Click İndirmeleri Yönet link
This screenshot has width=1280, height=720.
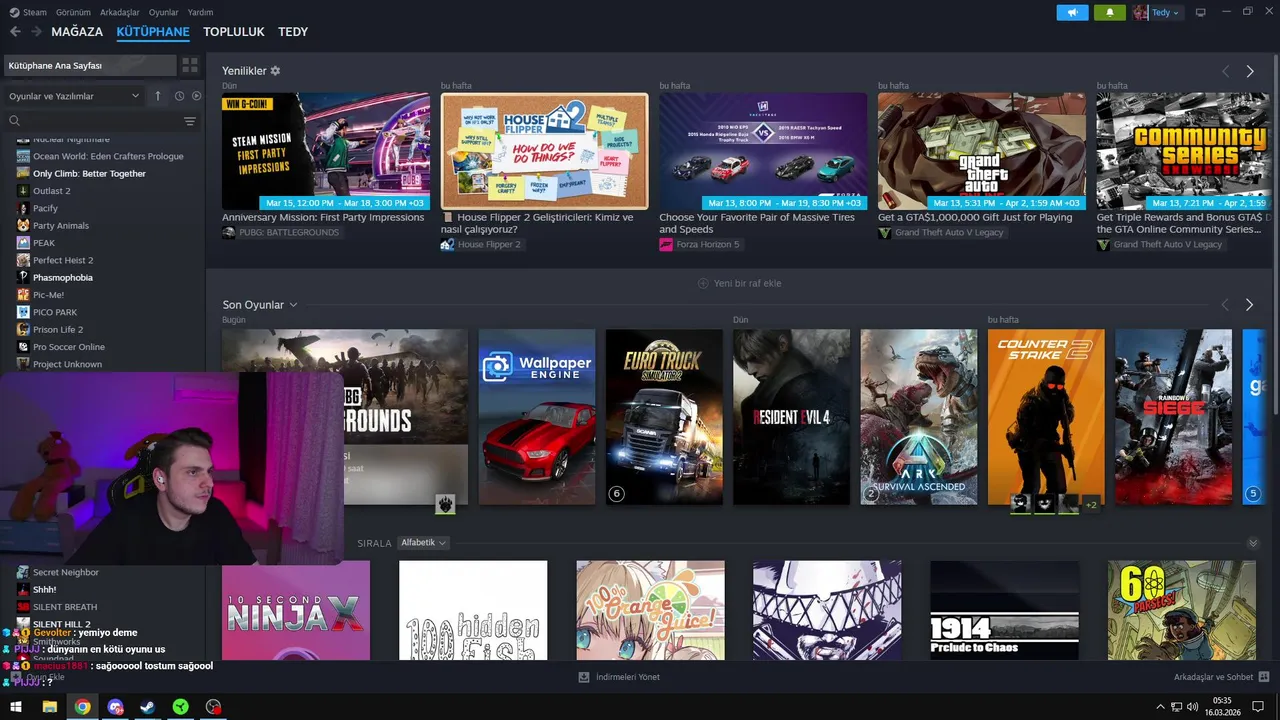[x=618, y=677]
